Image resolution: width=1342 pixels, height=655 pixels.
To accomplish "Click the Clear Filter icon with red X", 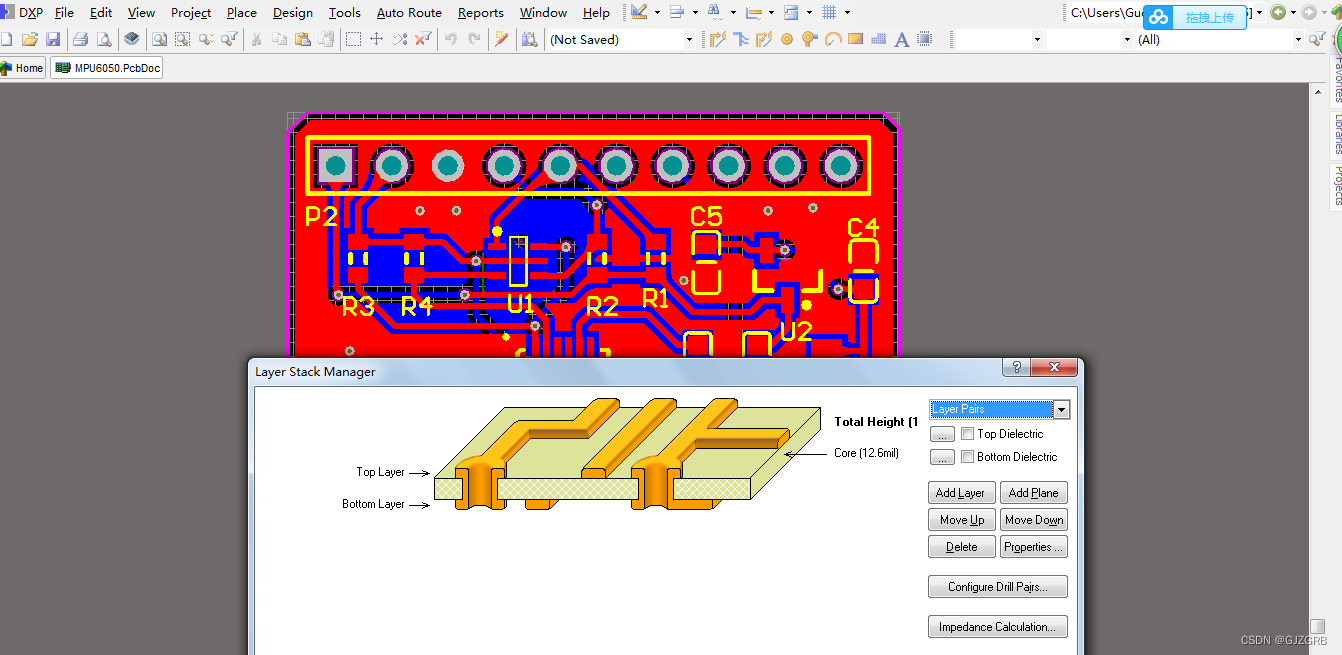I will [x=423, y=39].
